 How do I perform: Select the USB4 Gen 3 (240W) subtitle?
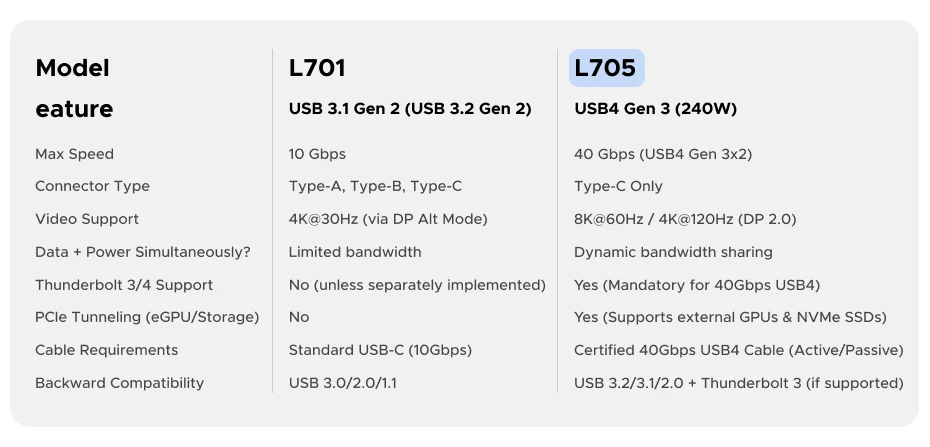(655, 109)
